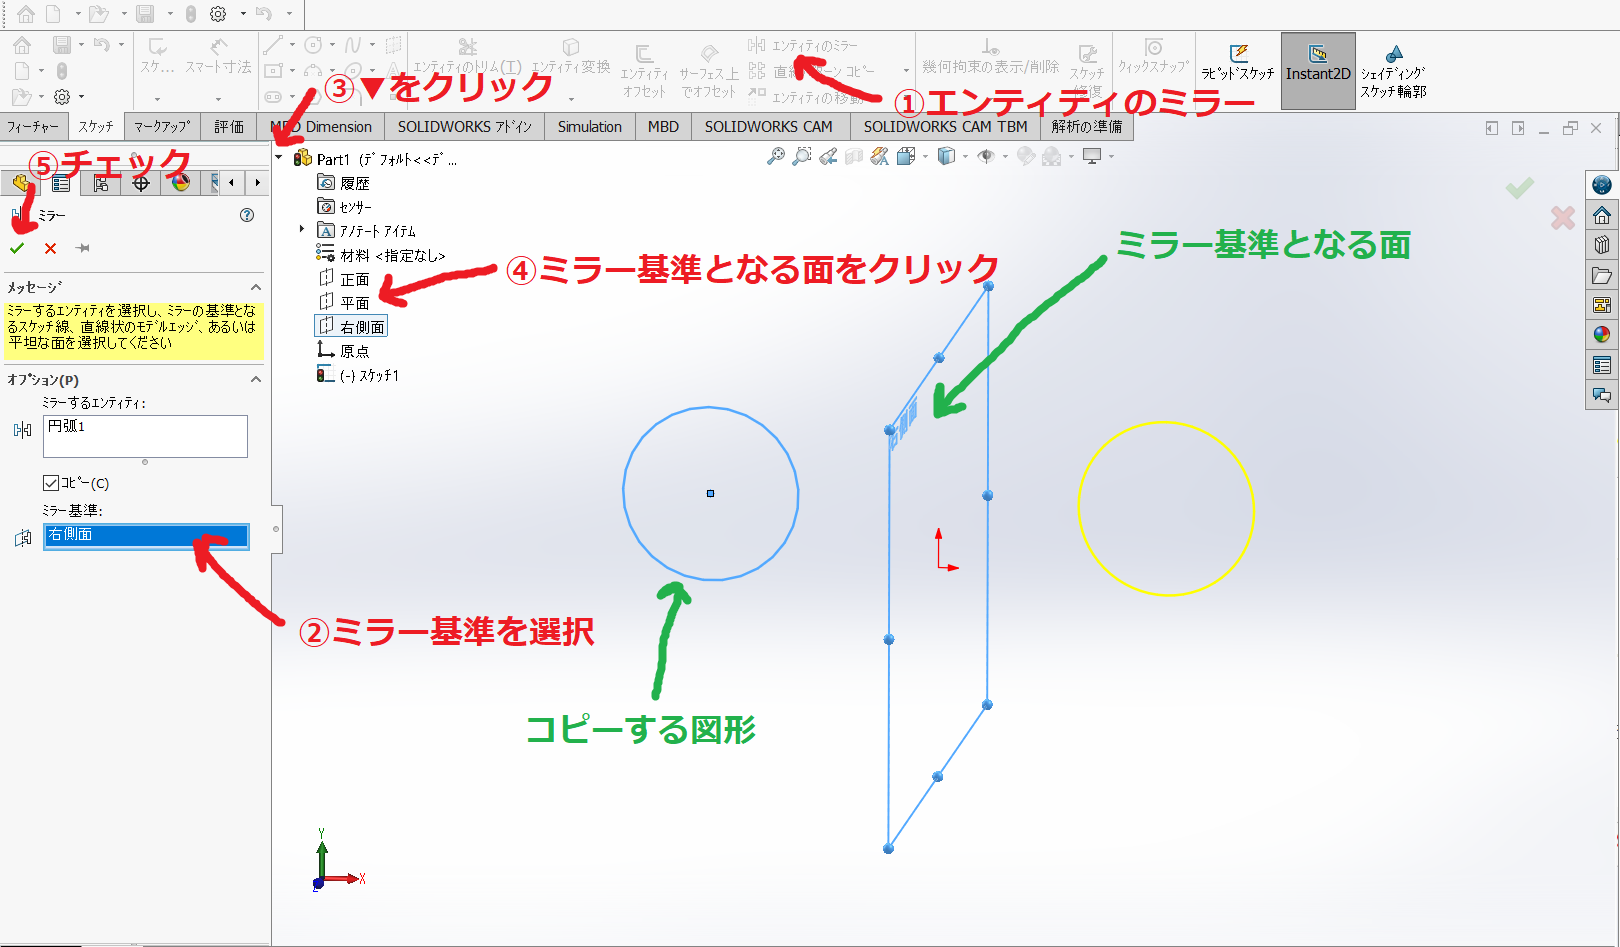Open the Design Library task pane icon

point(1602,245)
